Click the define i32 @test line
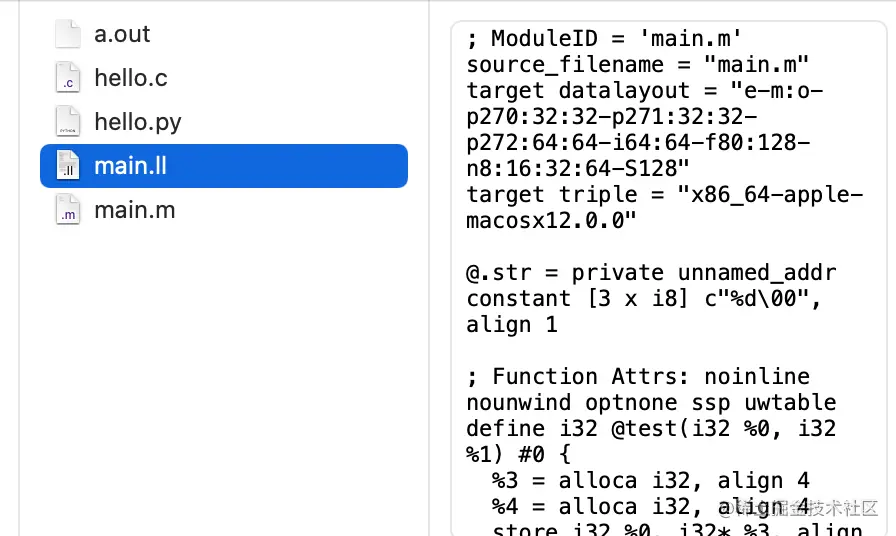The height and width of the screenshot is (536, 896). tap(650, 429)
